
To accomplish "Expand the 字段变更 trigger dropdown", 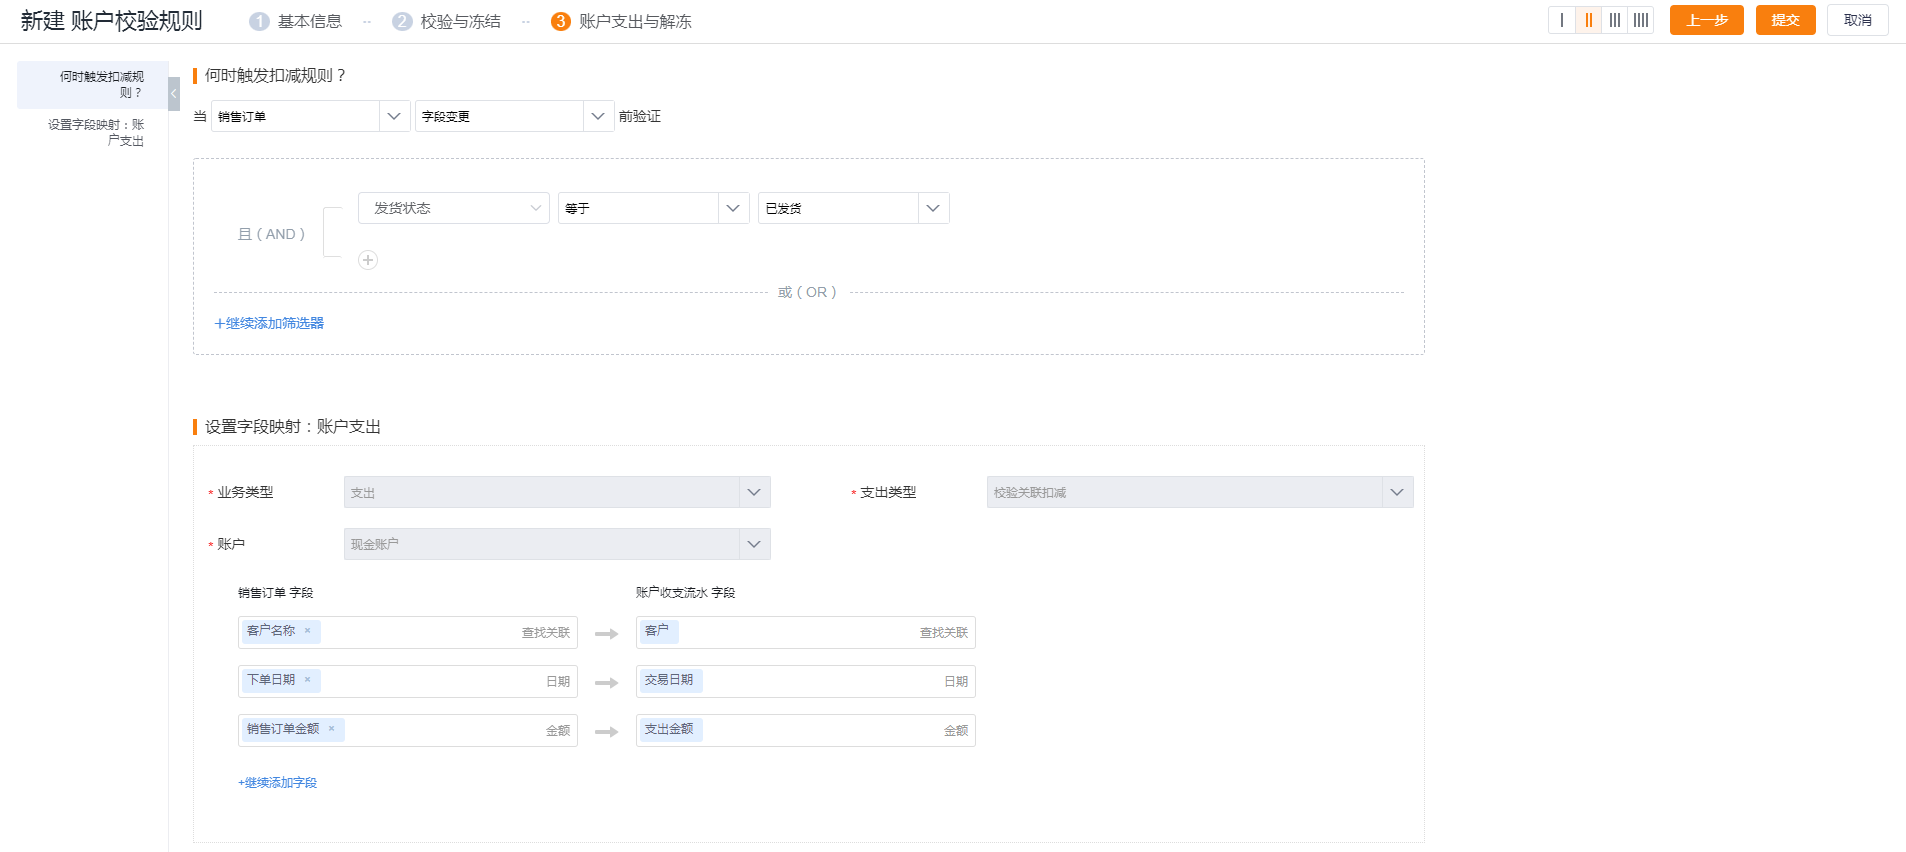I will pyautogui.click(x=514, y=116).
